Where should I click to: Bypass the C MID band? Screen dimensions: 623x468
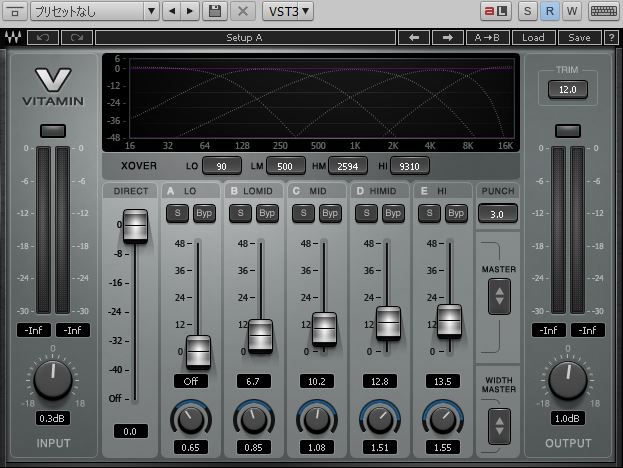pos(330,213)
